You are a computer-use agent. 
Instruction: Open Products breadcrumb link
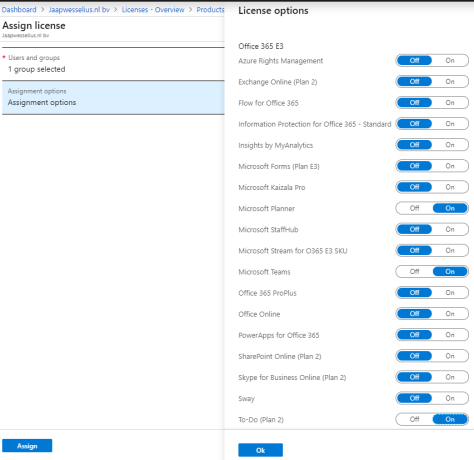210,10
